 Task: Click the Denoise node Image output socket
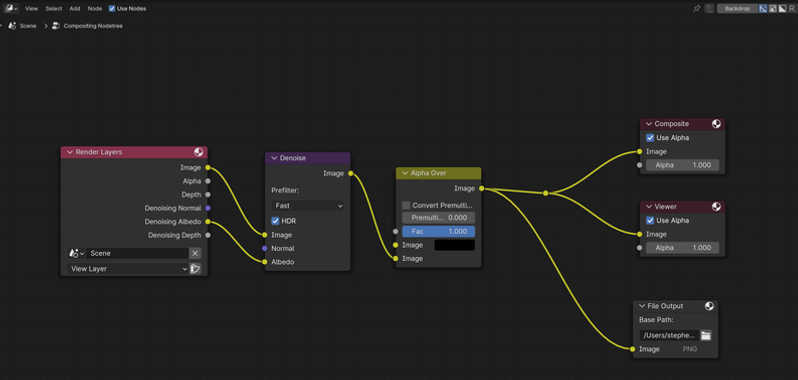pyautogui.click(x=350, y=173)
